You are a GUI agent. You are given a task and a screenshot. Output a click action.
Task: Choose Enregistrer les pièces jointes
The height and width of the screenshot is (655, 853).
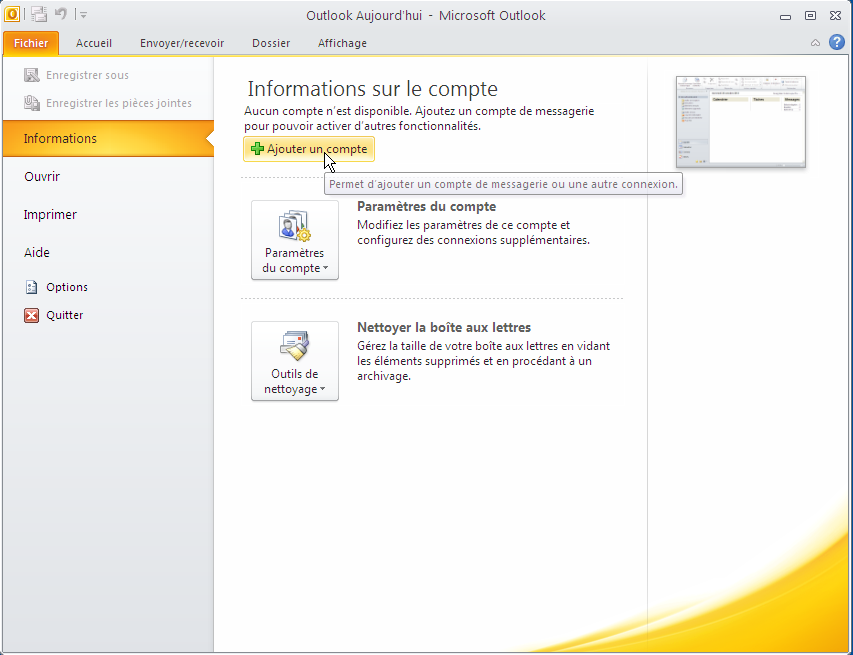tap(108, 103)
